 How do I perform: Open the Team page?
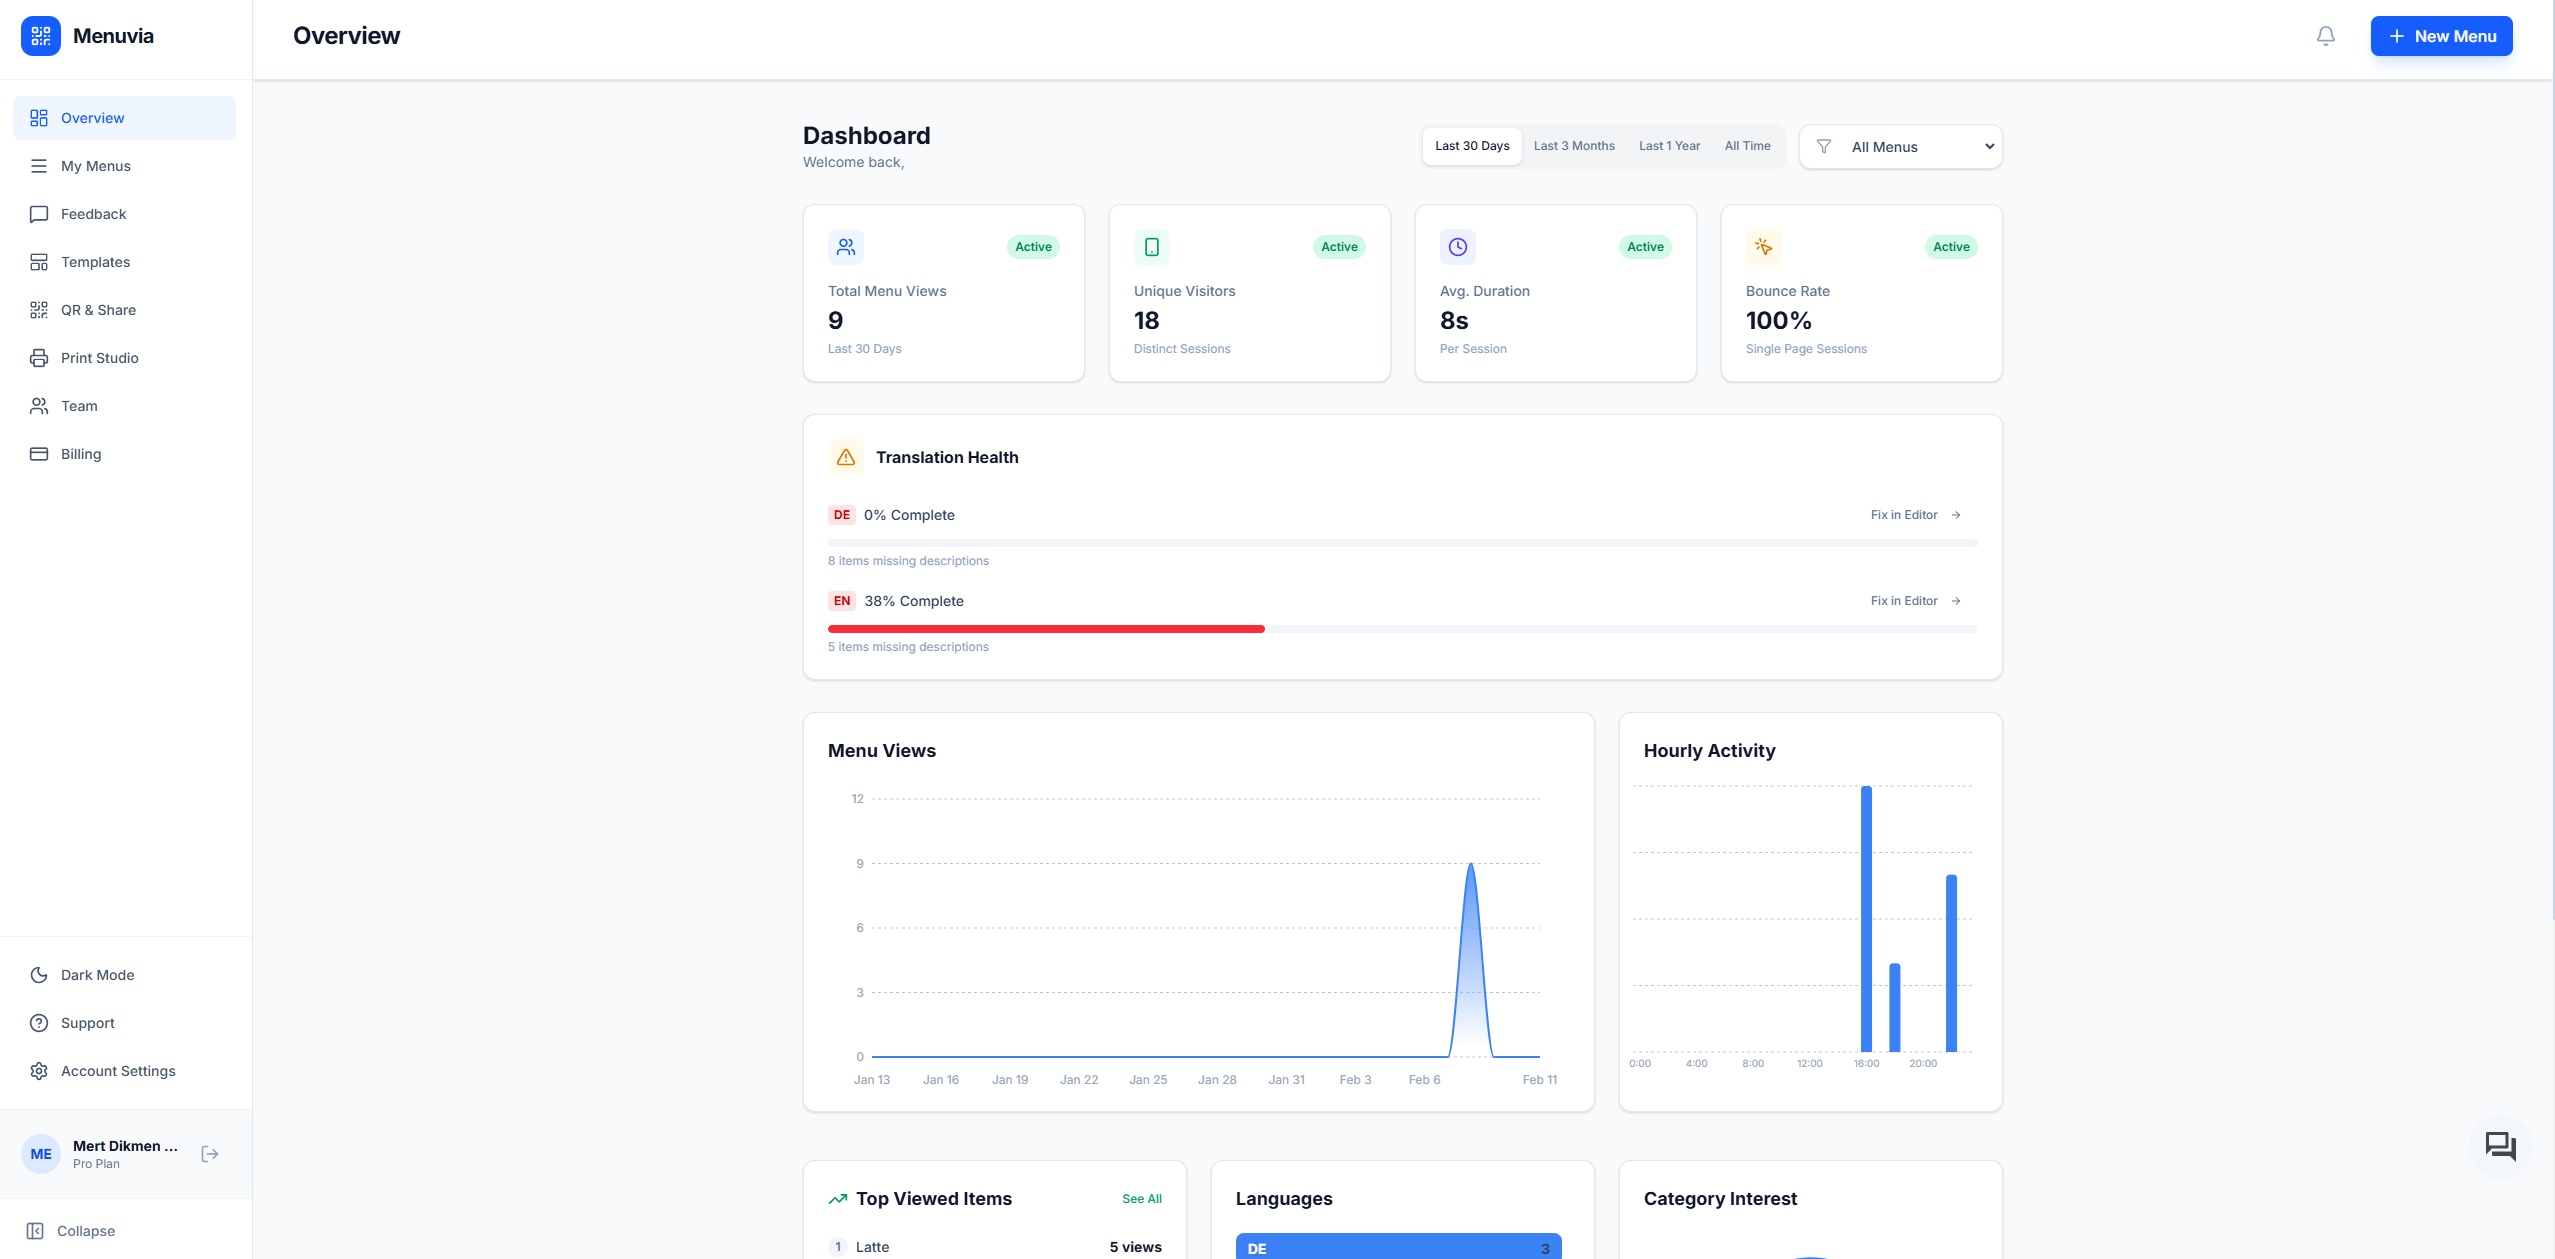point(78,405)
